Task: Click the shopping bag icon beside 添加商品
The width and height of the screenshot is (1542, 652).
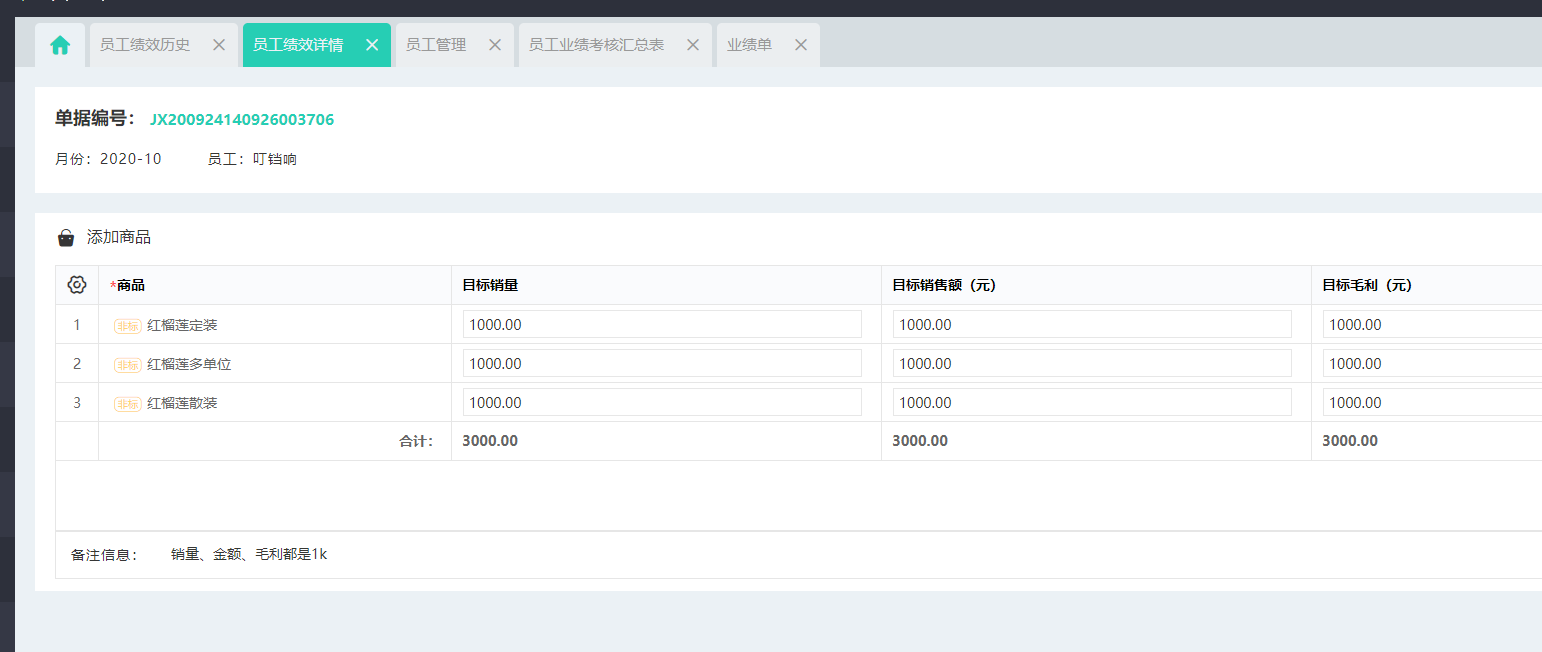Action: (66, 238)
